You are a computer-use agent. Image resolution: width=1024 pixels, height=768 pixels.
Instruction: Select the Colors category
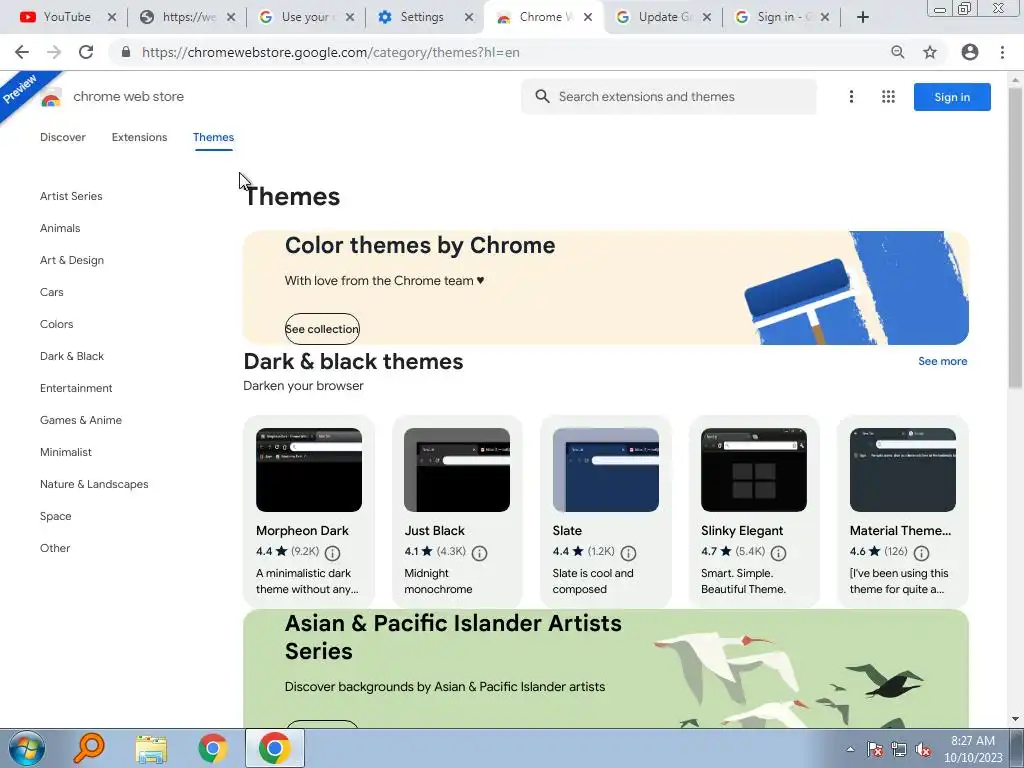click(x=57, y=324)
